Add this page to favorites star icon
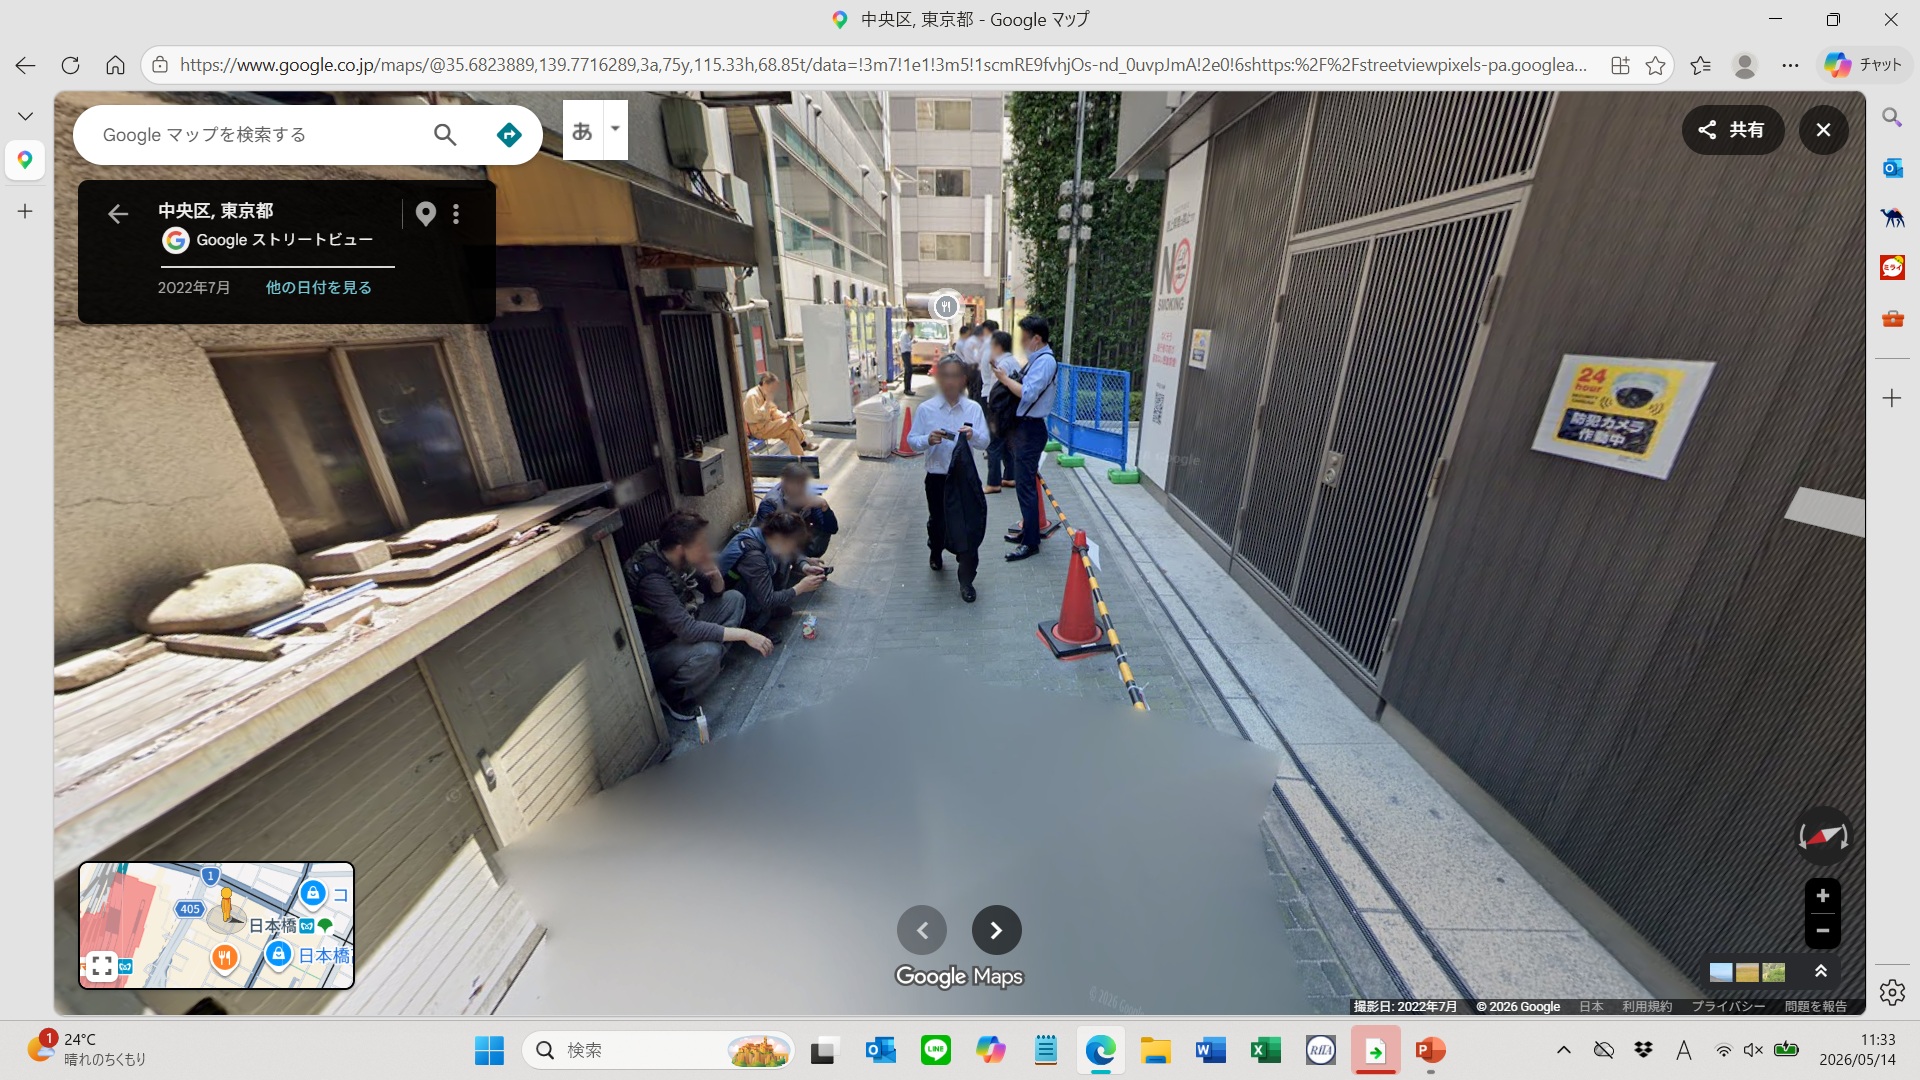The height and width of the screenshot is (1080, 1920). coord(1655,65)
